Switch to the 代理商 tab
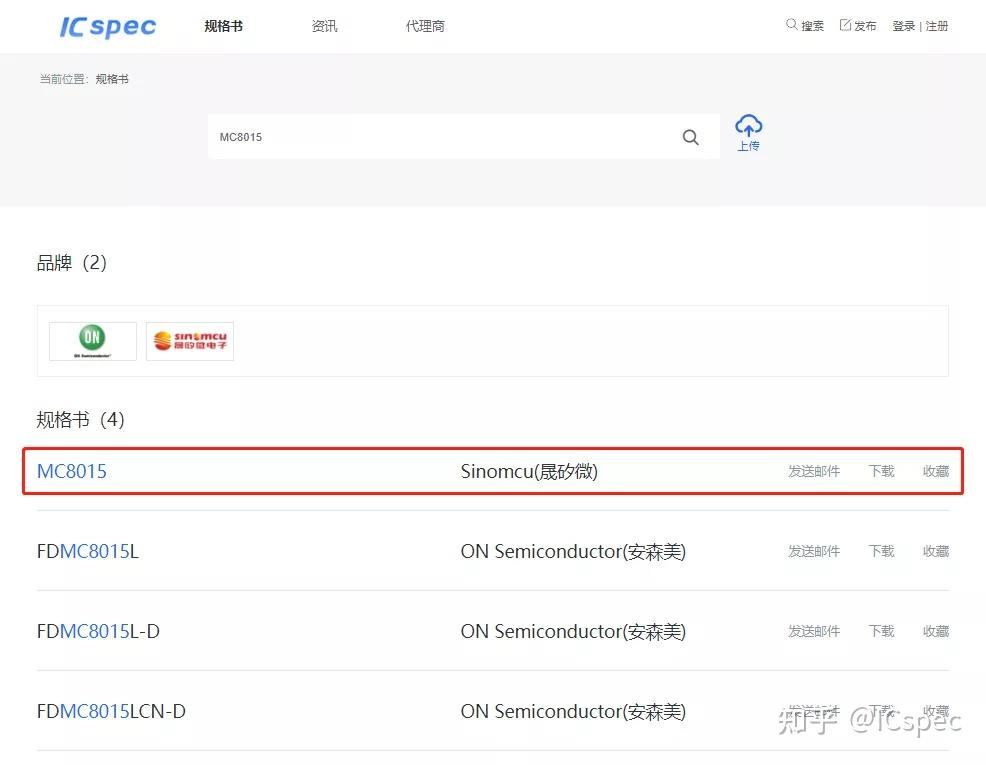This screenshot has width=986, height=765. [425, 26]
